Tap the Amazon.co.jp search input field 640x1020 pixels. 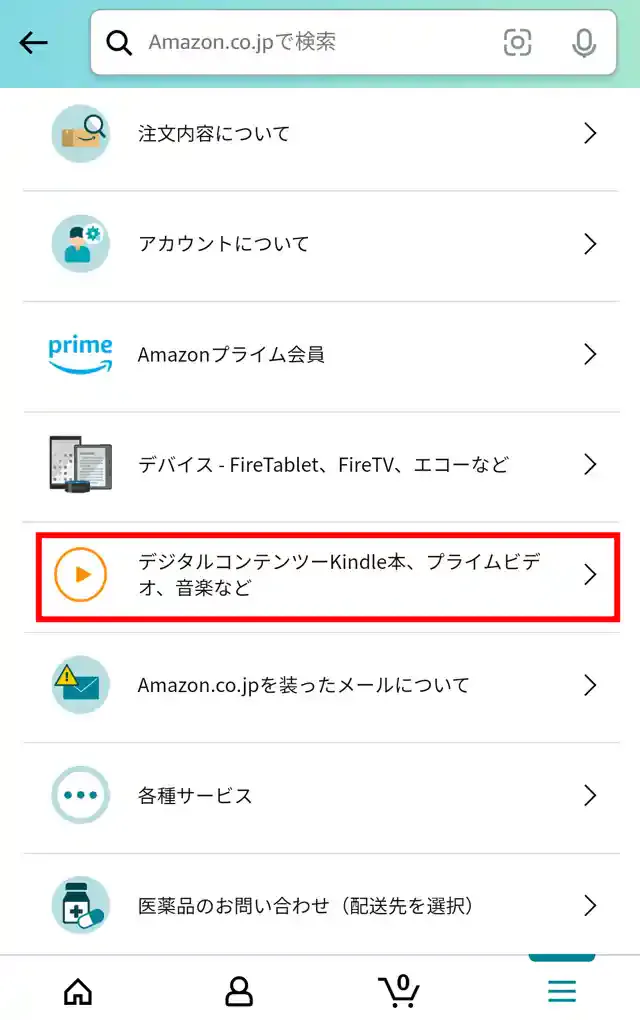(300, 43)
